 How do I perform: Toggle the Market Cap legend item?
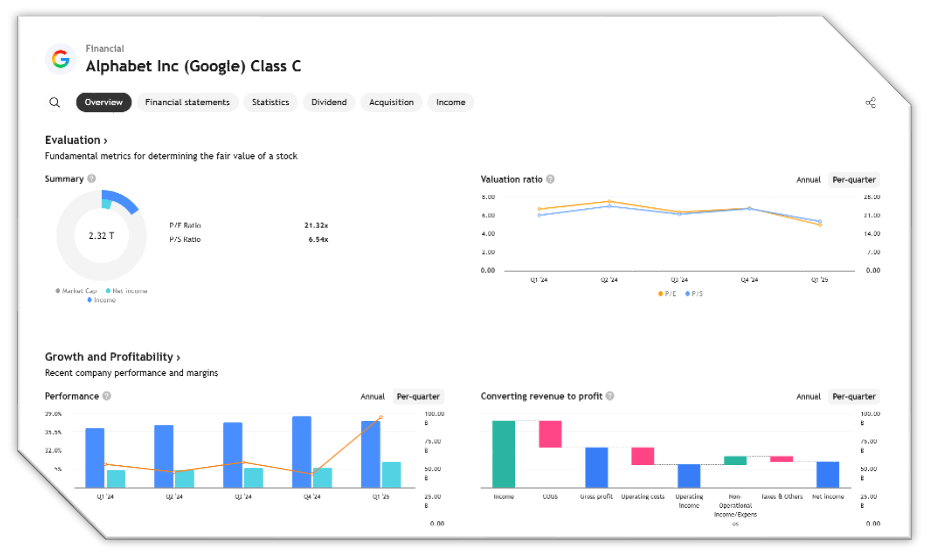[76, 291]
